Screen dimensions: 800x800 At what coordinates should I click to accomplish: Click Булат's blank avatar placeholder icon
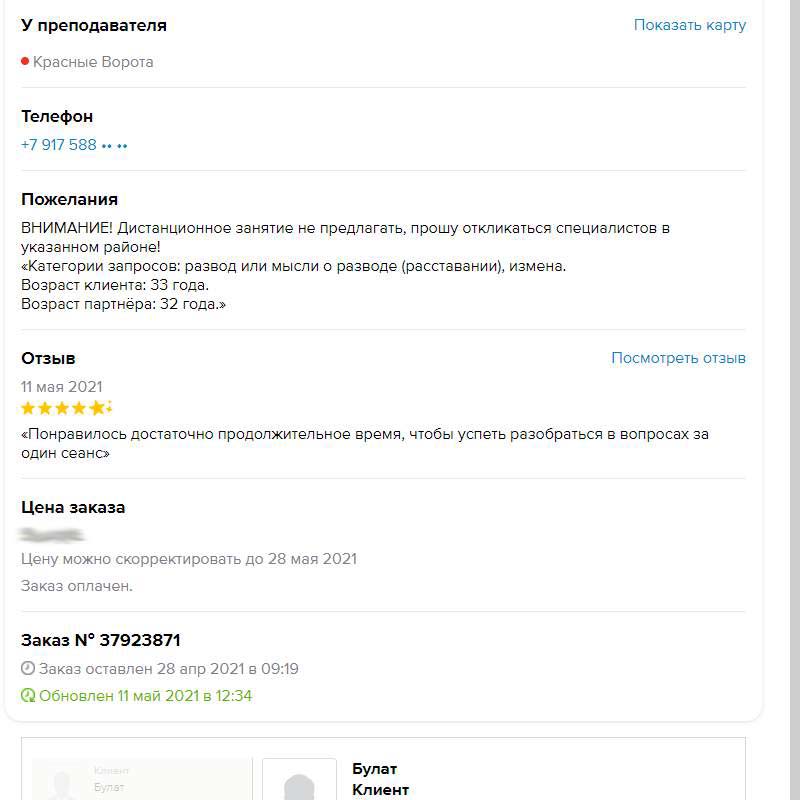(x=300, y=787)
